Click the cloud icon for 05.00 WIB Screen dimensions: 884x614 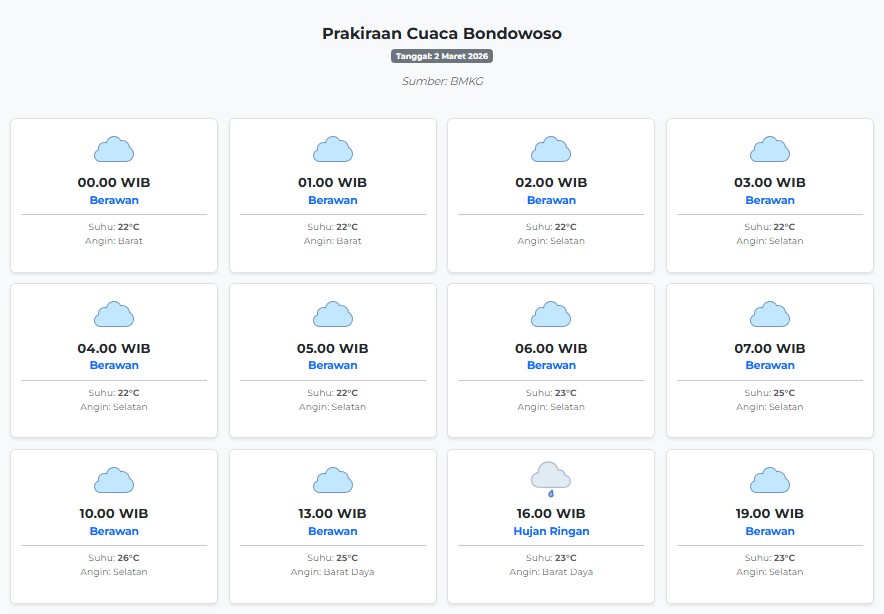click(x=333, y=315)
